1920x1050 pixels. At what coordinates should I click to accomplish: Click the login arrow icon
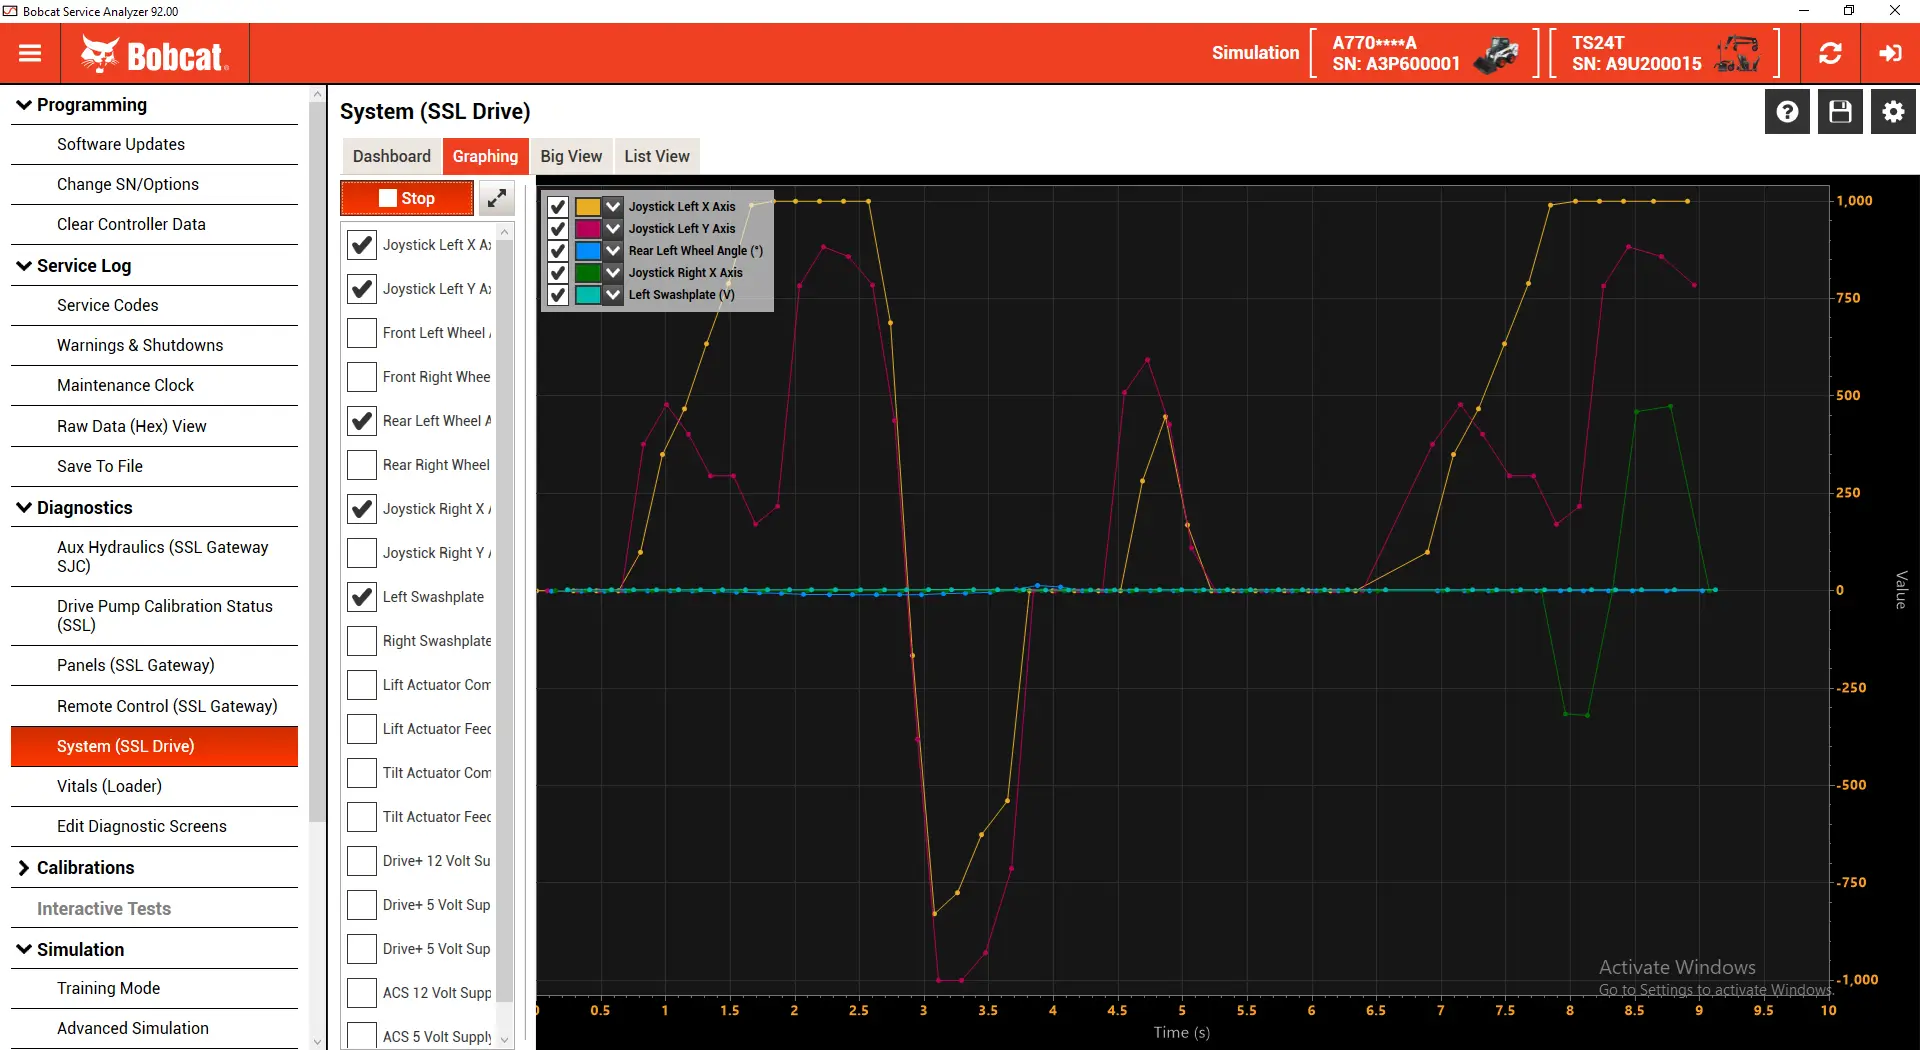tap(1890, 54)
